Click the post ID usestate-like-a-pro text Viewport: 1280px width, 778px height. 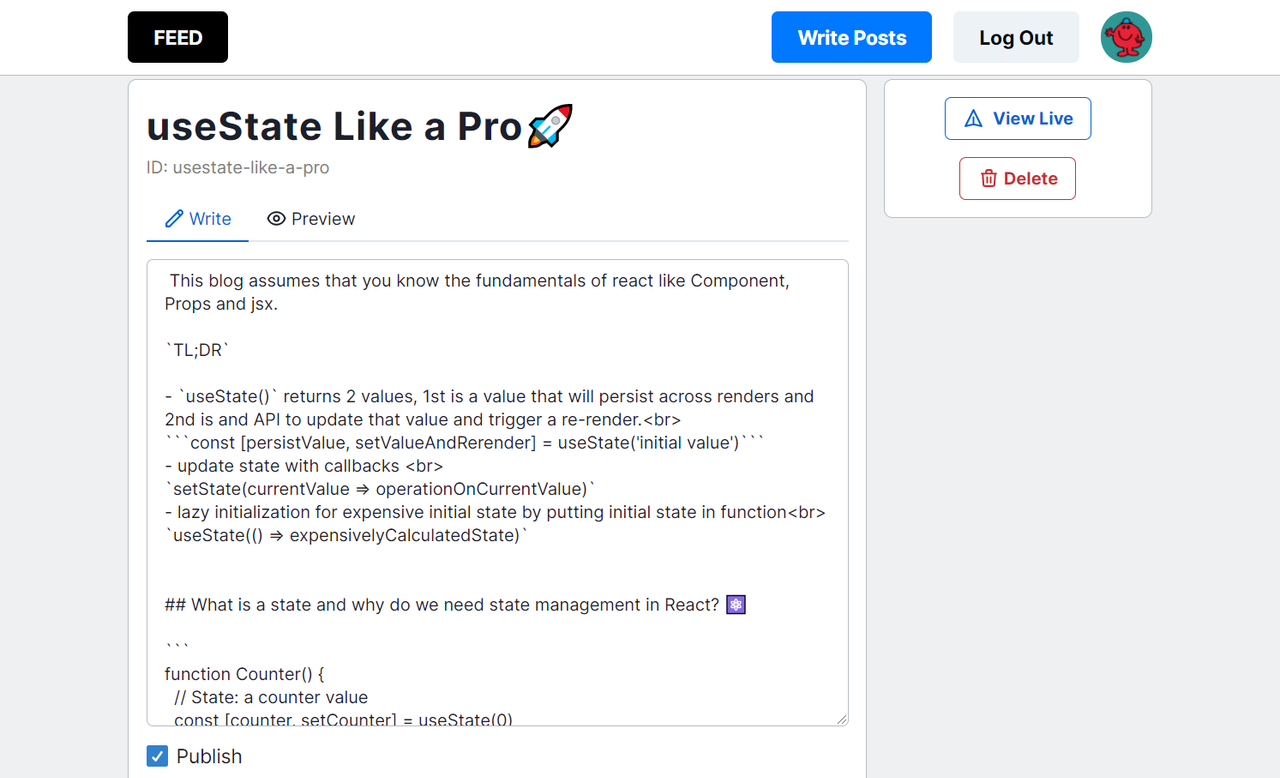pyautogui.click(x=238, y=167)
